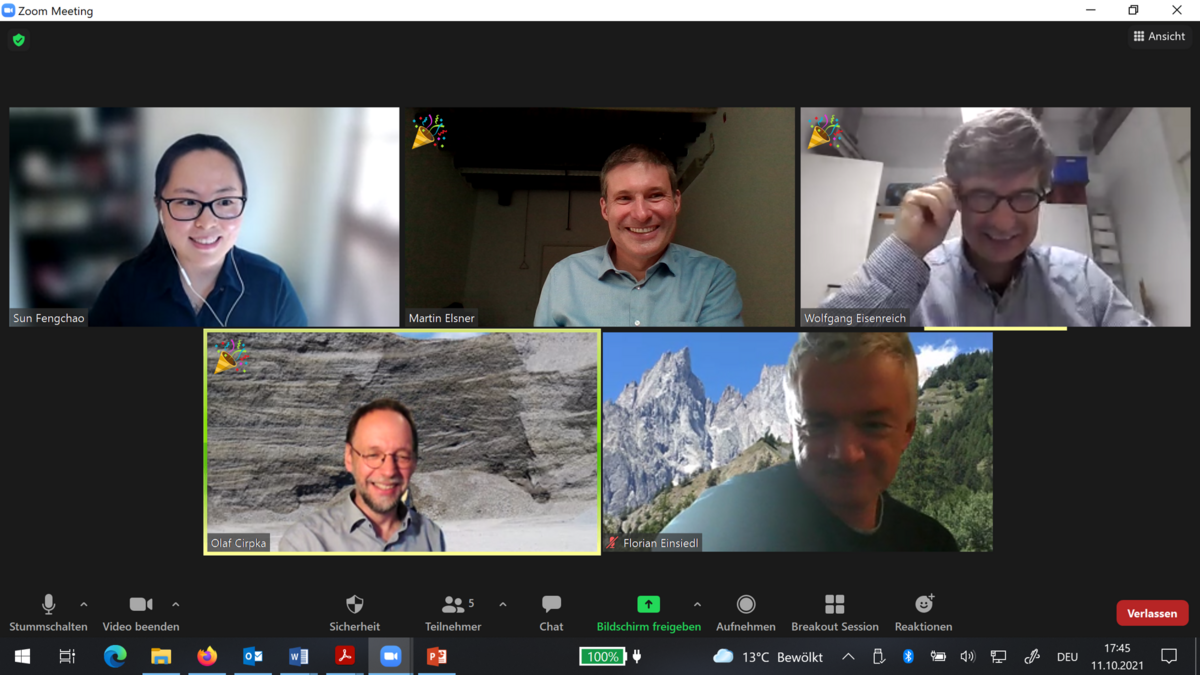This screenshot has width=1200, height=675.
Task: Leave the meeting with Verlassen
Action: pyautogui.click(x=1152, y=613)
